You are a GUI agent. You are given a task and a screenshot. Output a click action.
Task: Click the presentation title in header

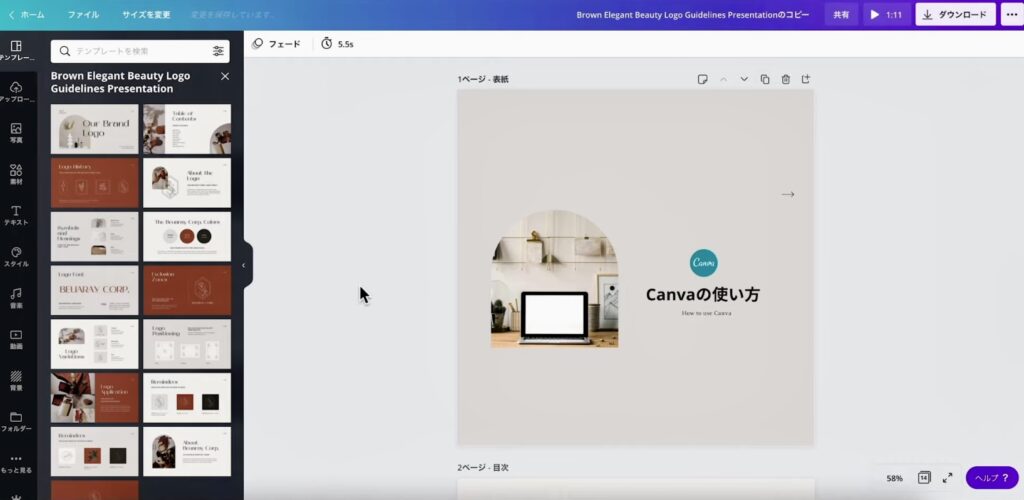click(693, 14)
